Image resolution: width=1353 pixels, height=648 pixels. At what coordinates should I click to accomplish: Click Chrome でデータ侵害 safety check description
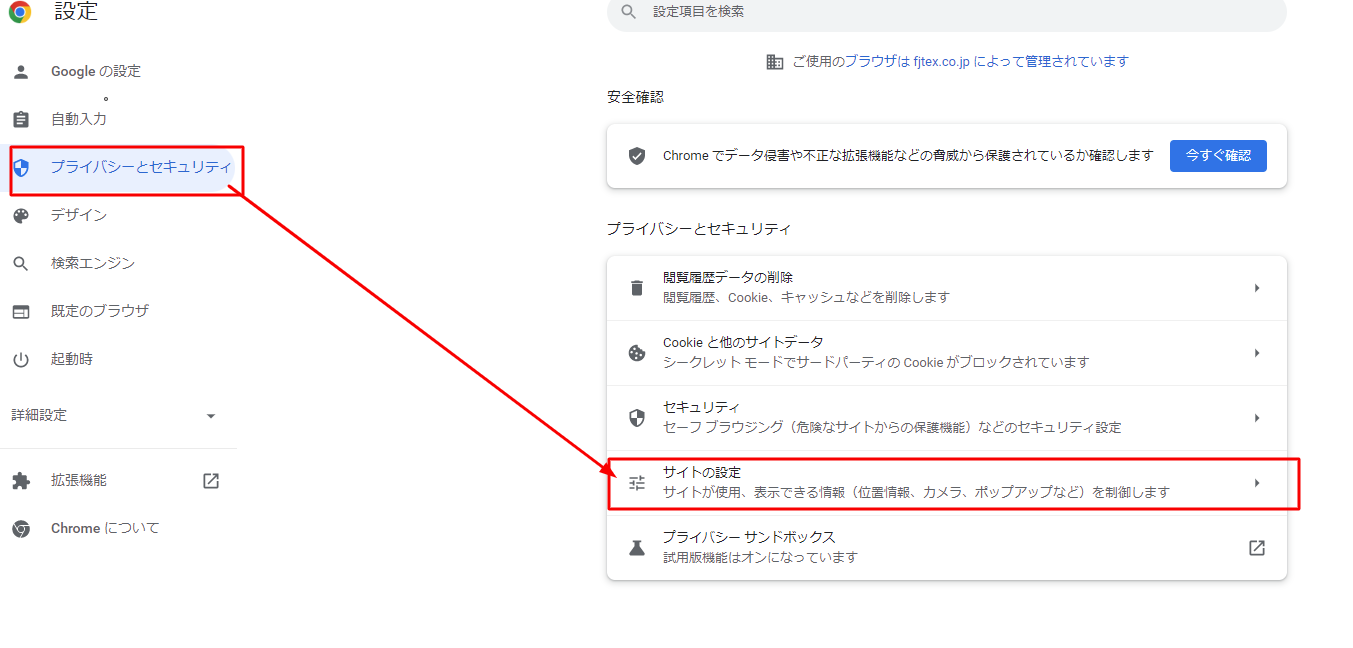pyautogui.click(x=908, y=157)
